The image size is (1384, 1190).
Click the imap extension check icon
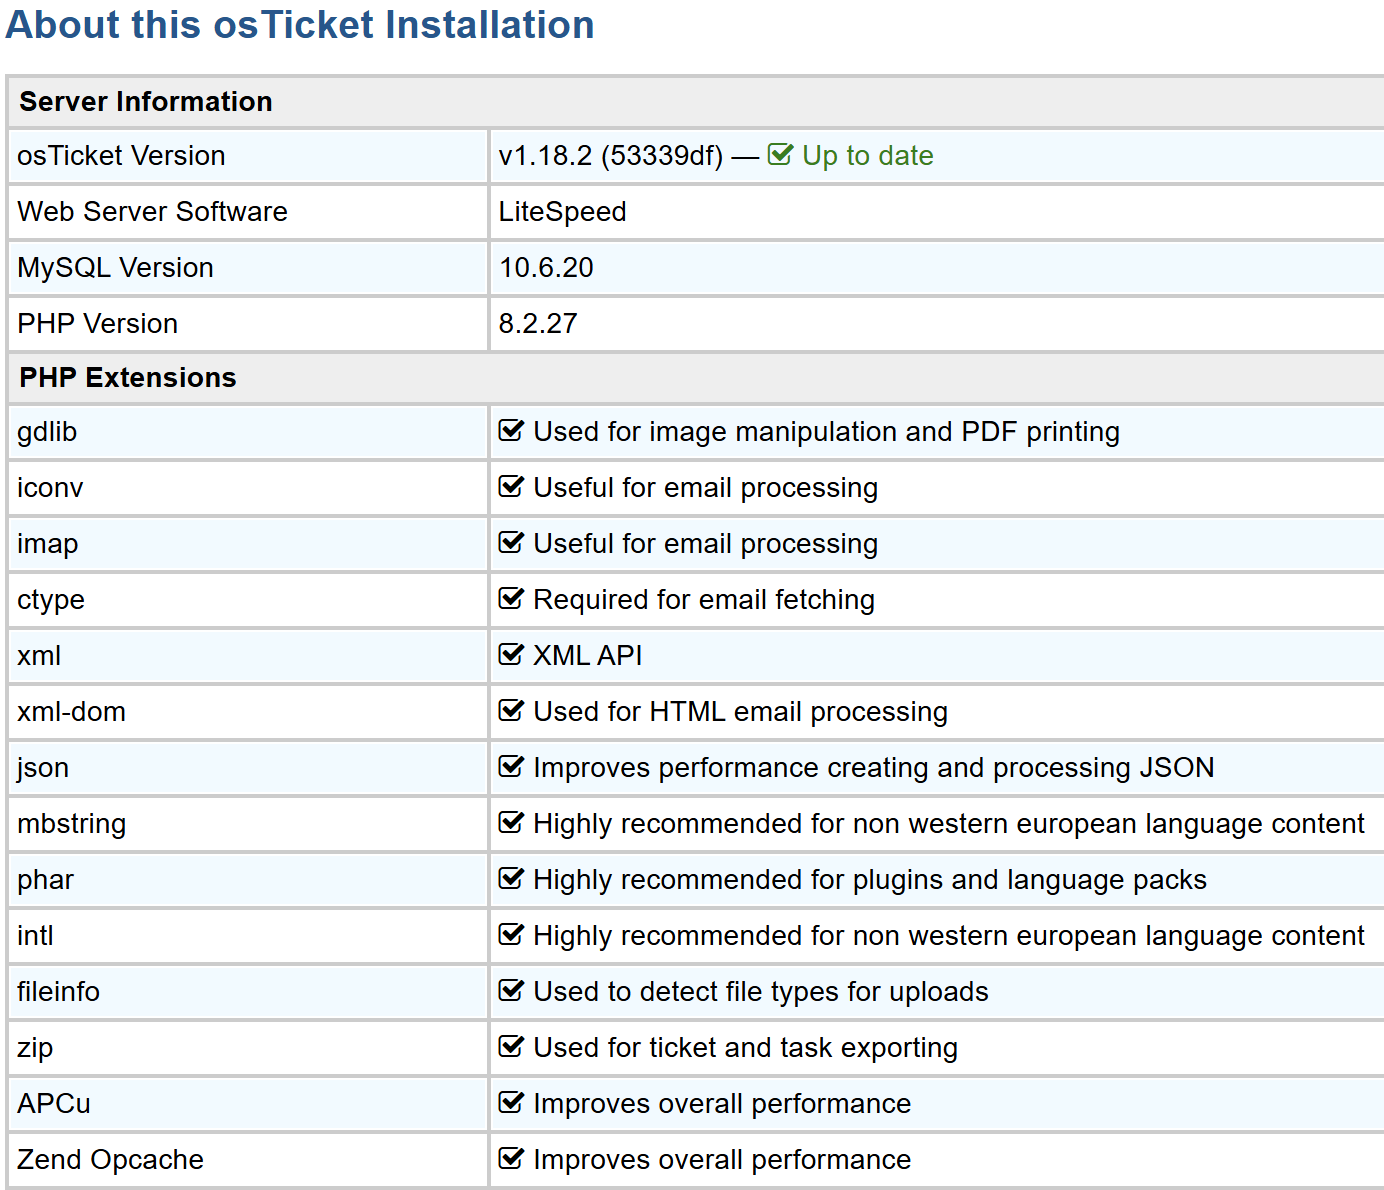[x=511, y=543]
